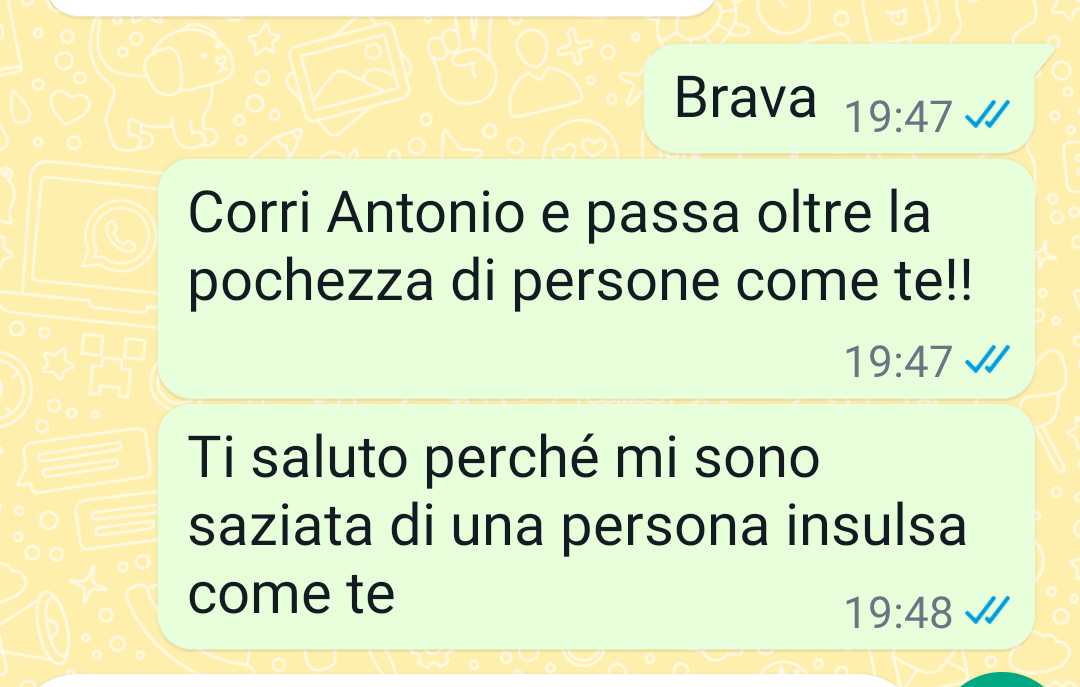Screen dimensions: 1080x687
Task: Click blue double-check next to 19:48
Action: pyautogui.click(x=987, y=611)
